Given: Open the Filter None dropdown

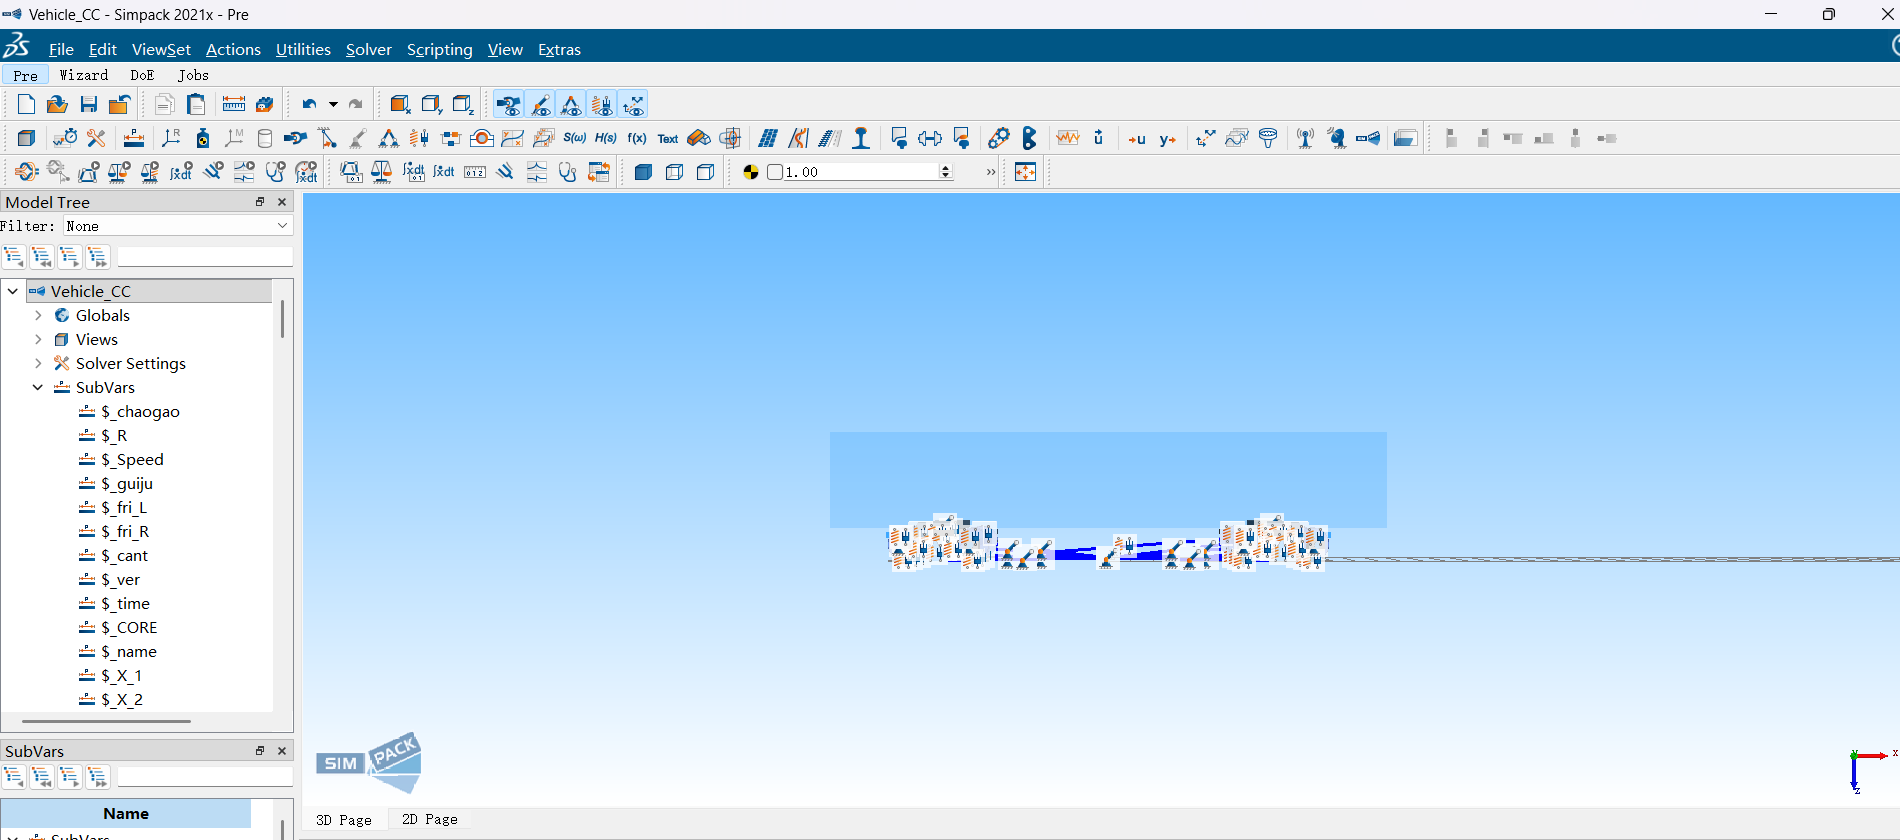Looking at the screenshot, I should pyautogui.click(x=177, y=226).
